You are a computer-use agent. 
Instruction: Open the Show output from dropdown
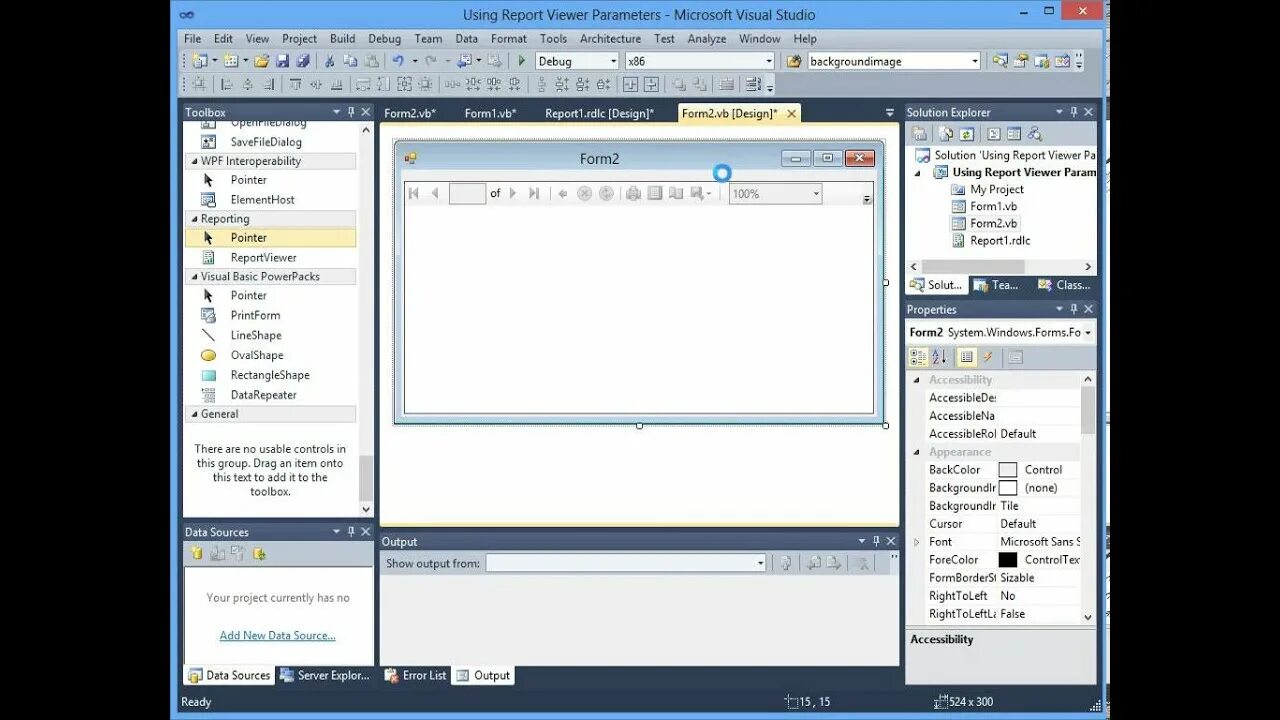(x=760, y=564)
